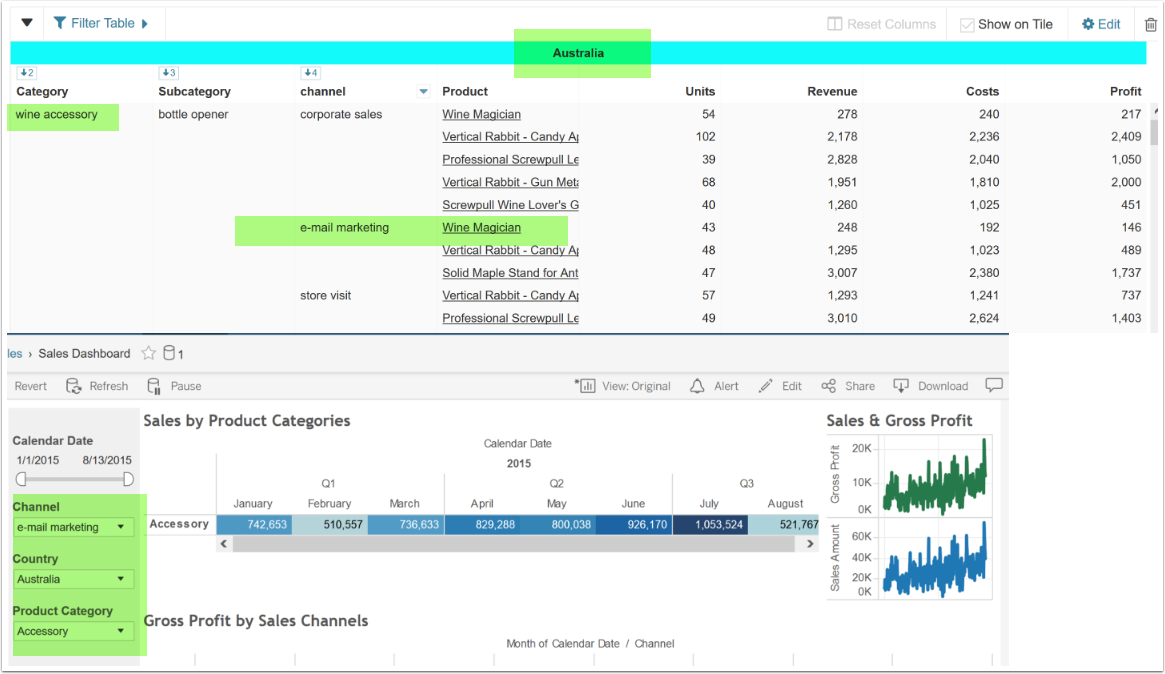Viewport: 1165px width, 674px height.
Task: Open the Solid Maple Stand product link
Action: tap(510, 273)
